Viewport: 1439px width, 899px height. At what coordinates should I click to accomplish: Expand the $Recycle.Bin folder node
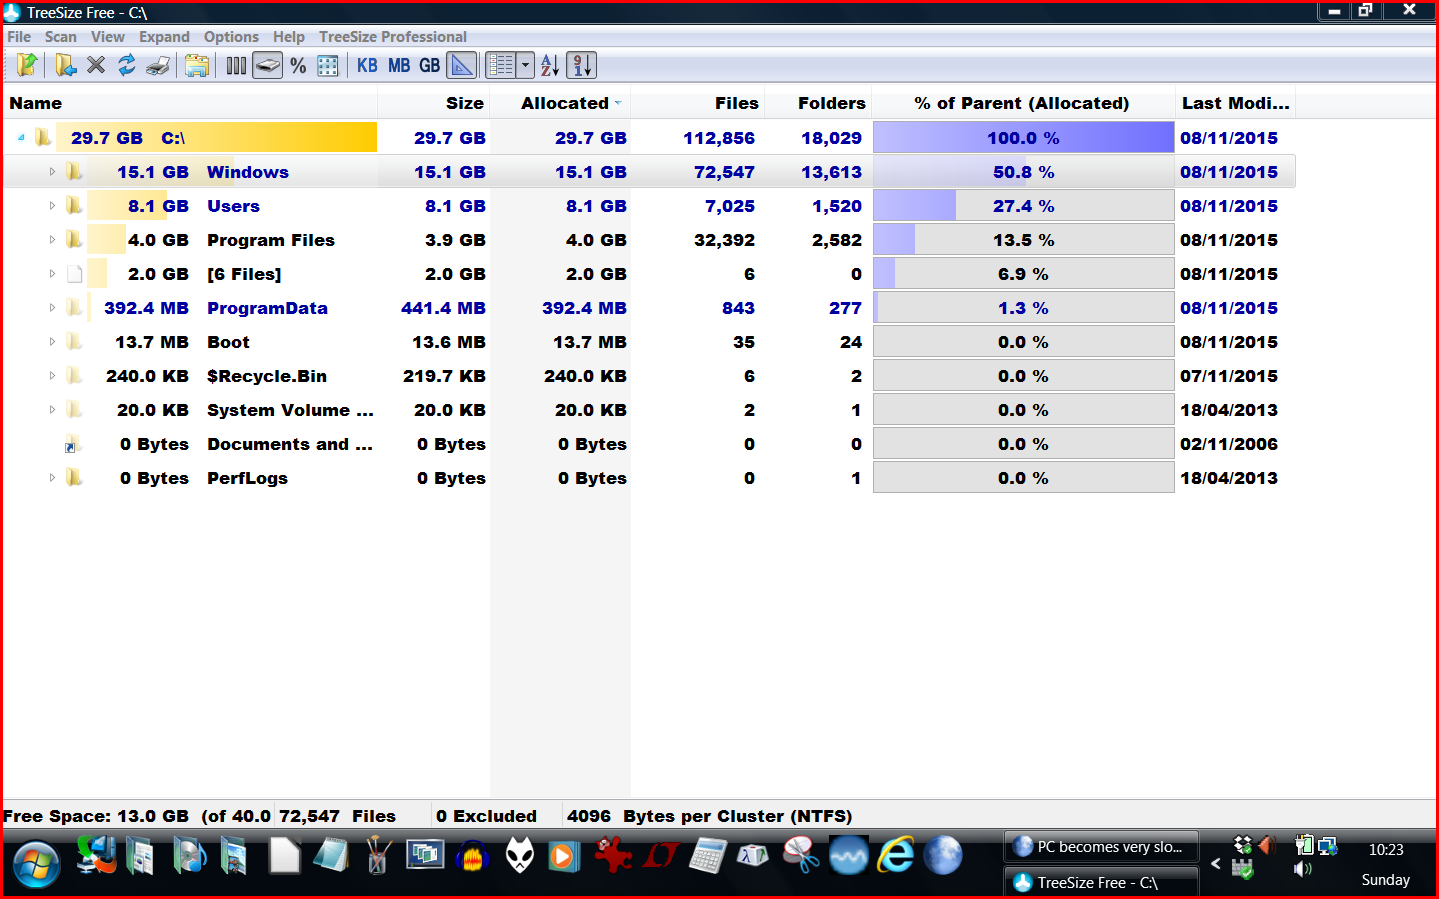point(52,376)
